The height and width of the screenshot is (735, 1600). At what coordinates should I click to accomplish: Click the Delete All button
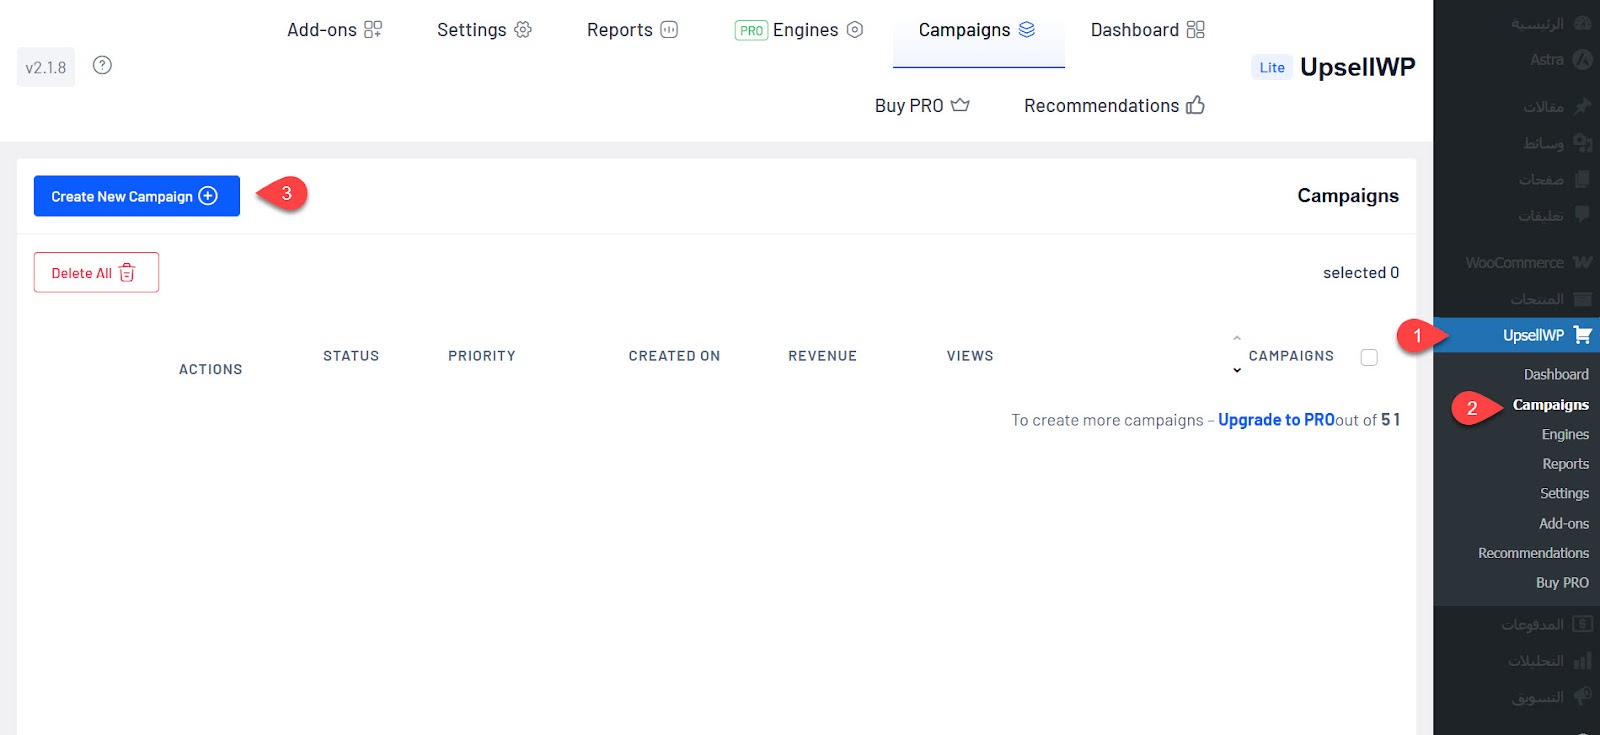tap(96, 273)
